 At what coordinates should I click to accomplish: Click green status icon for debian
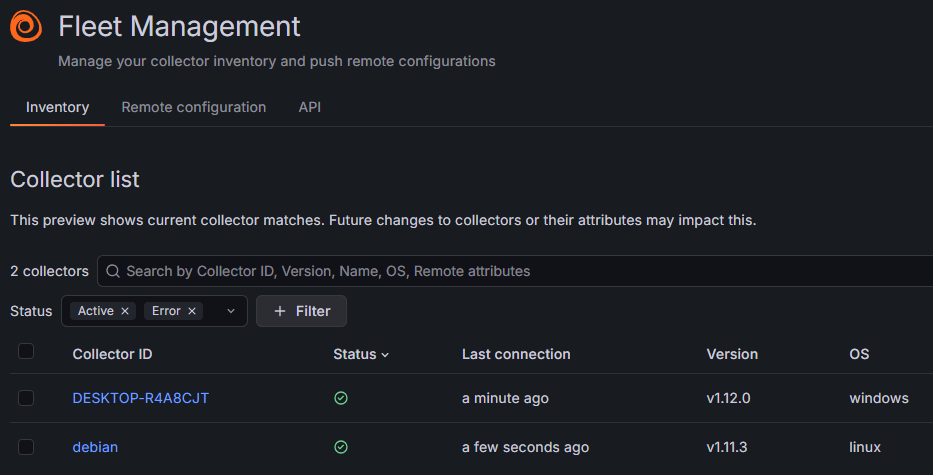tap(341, 447)
